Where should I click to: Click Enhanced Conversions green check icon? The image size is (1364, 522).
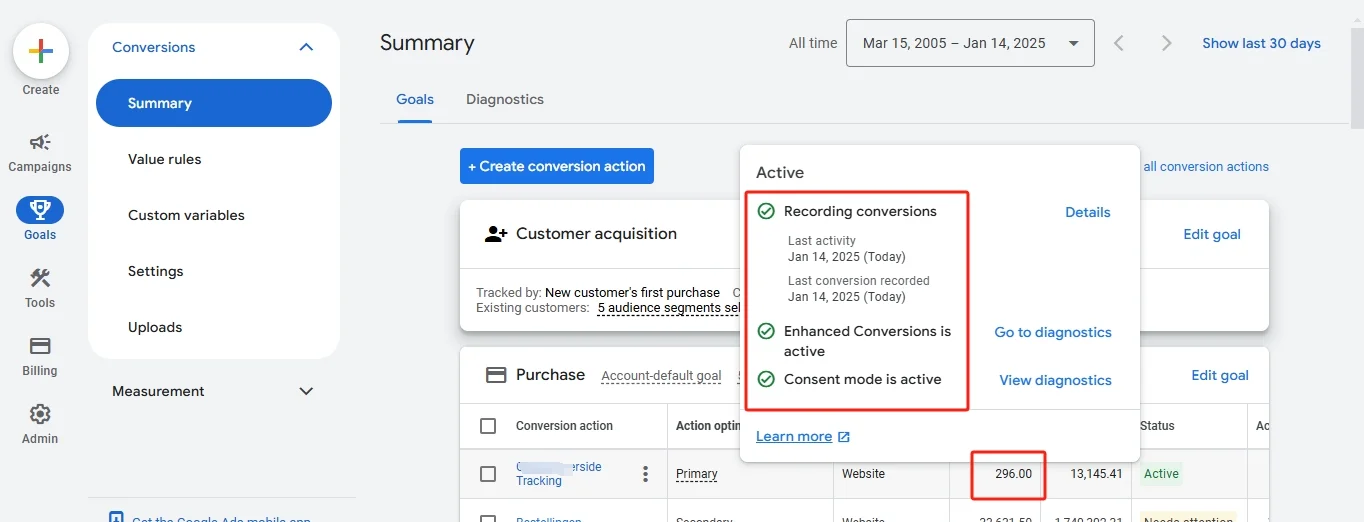coord(766,331)
